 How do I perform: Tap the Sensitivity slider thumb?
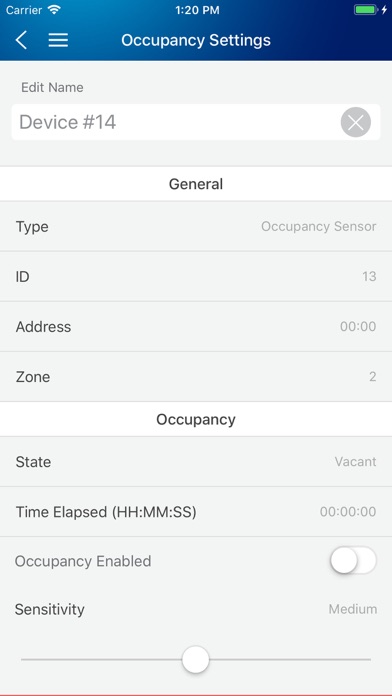pos(195,660)
